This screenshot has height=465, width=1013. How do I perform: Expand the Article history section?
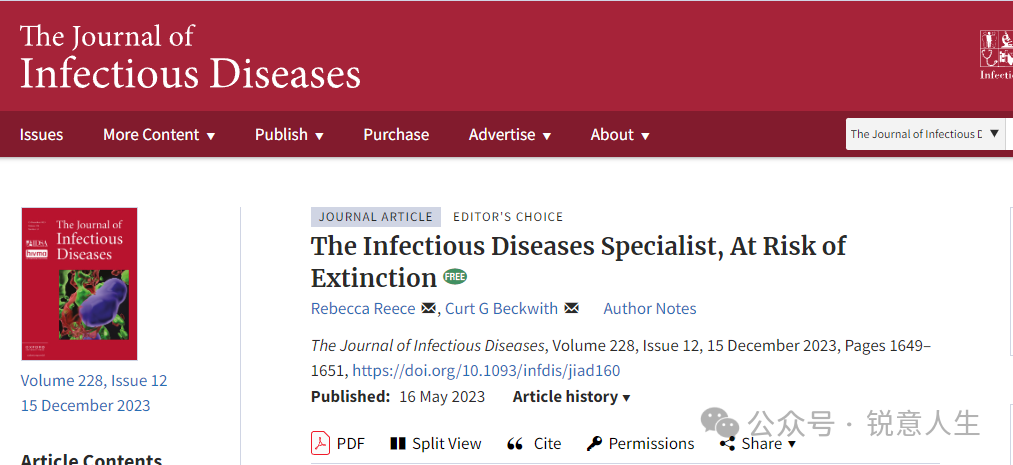click(571, 397)
